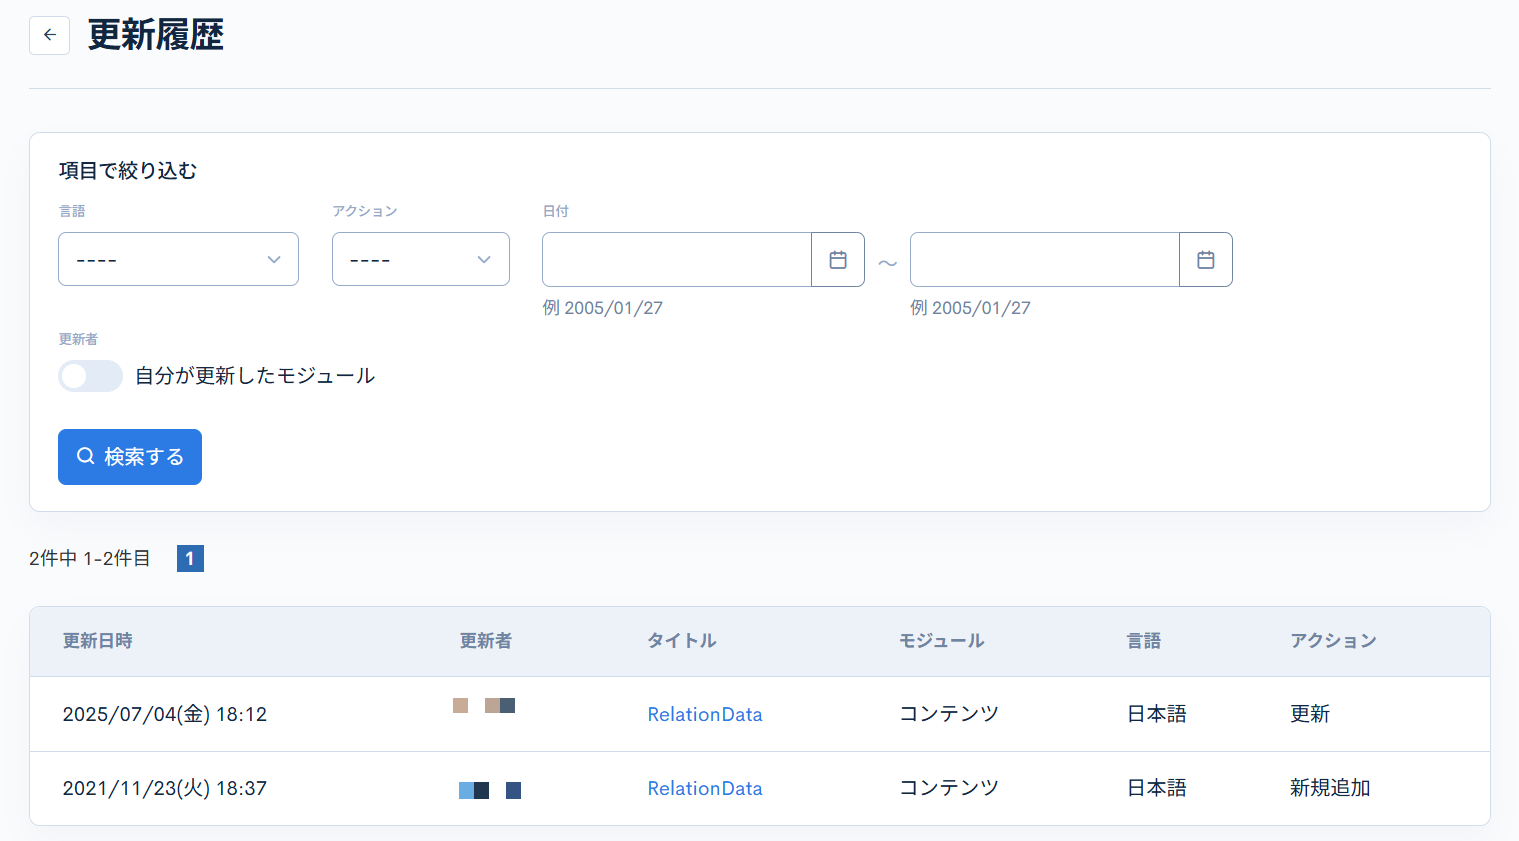Focus the end date input field
Image resolution: width=1519 pixels, height=841 pixels.
(x=1044, y=260)
